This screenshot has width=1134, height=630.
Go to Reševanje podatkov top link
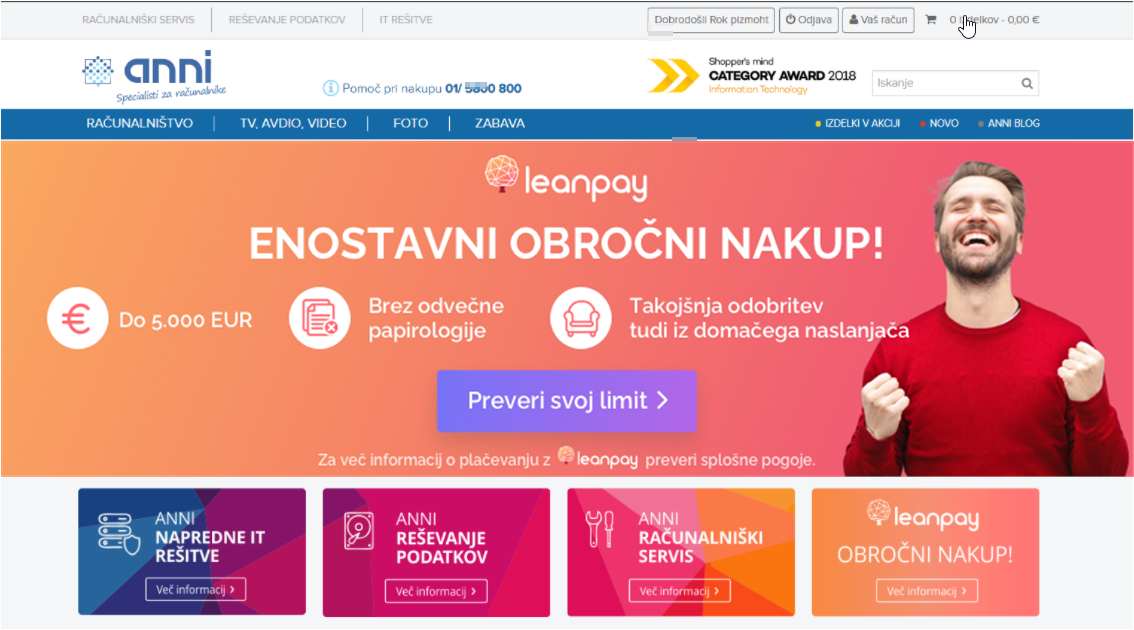287,20
